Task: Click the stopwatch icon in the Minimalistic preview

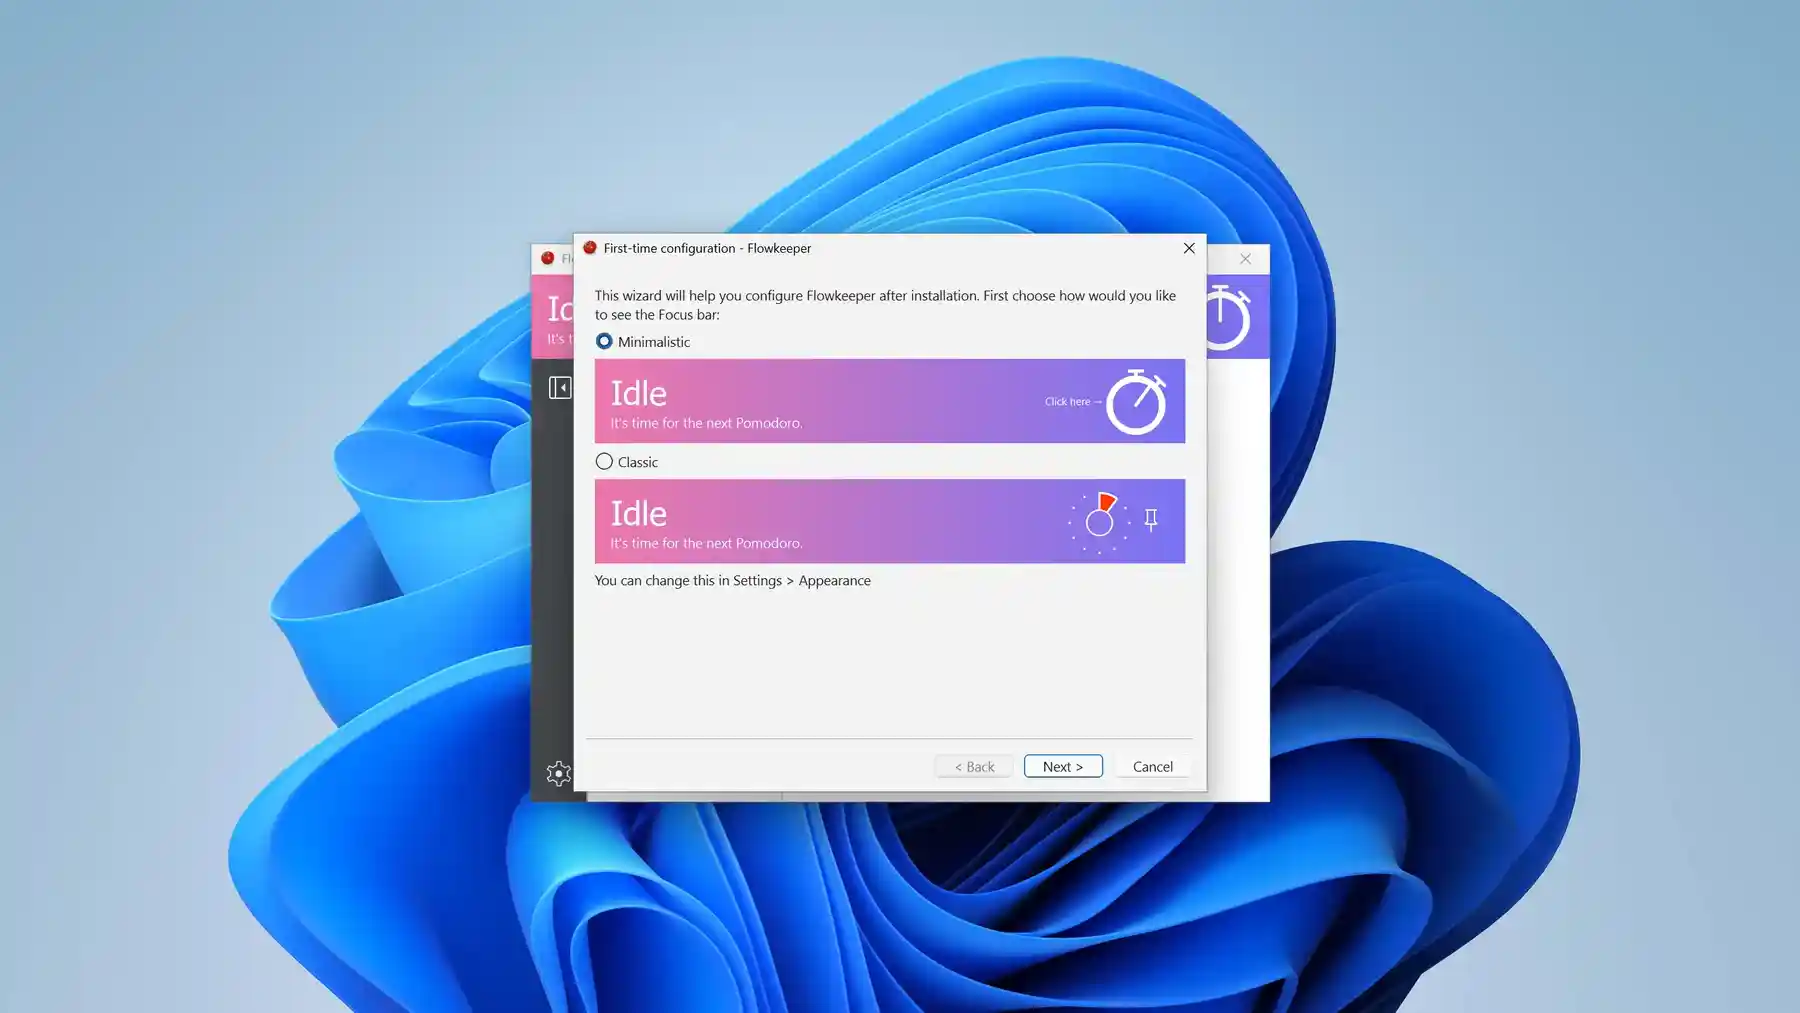Action: (x=1136, y=401)
